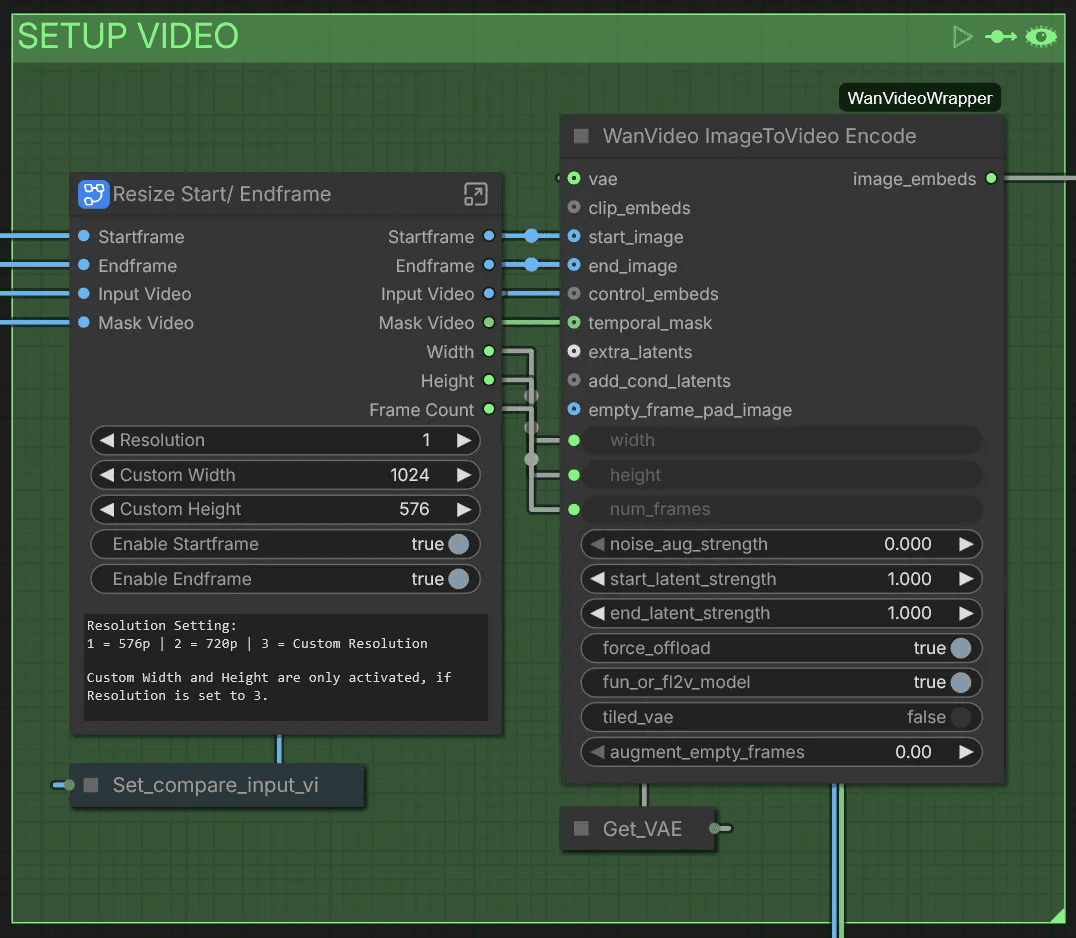Screen dimensions: 1076x938
Task: Increase Resolution value with right arrow
Action: coord(465,441)
